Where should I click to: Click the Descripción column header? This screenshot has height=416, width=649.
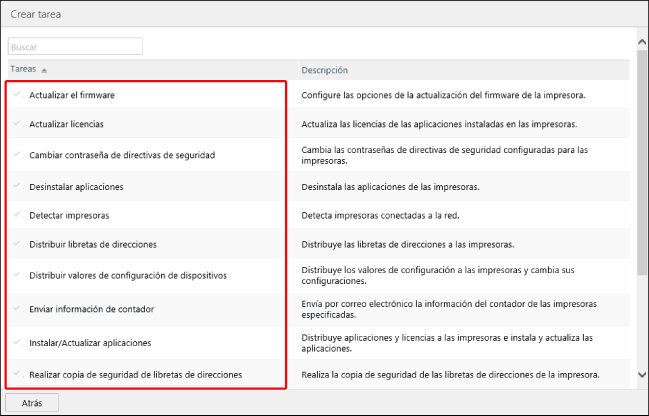click(x=324, y=70)
